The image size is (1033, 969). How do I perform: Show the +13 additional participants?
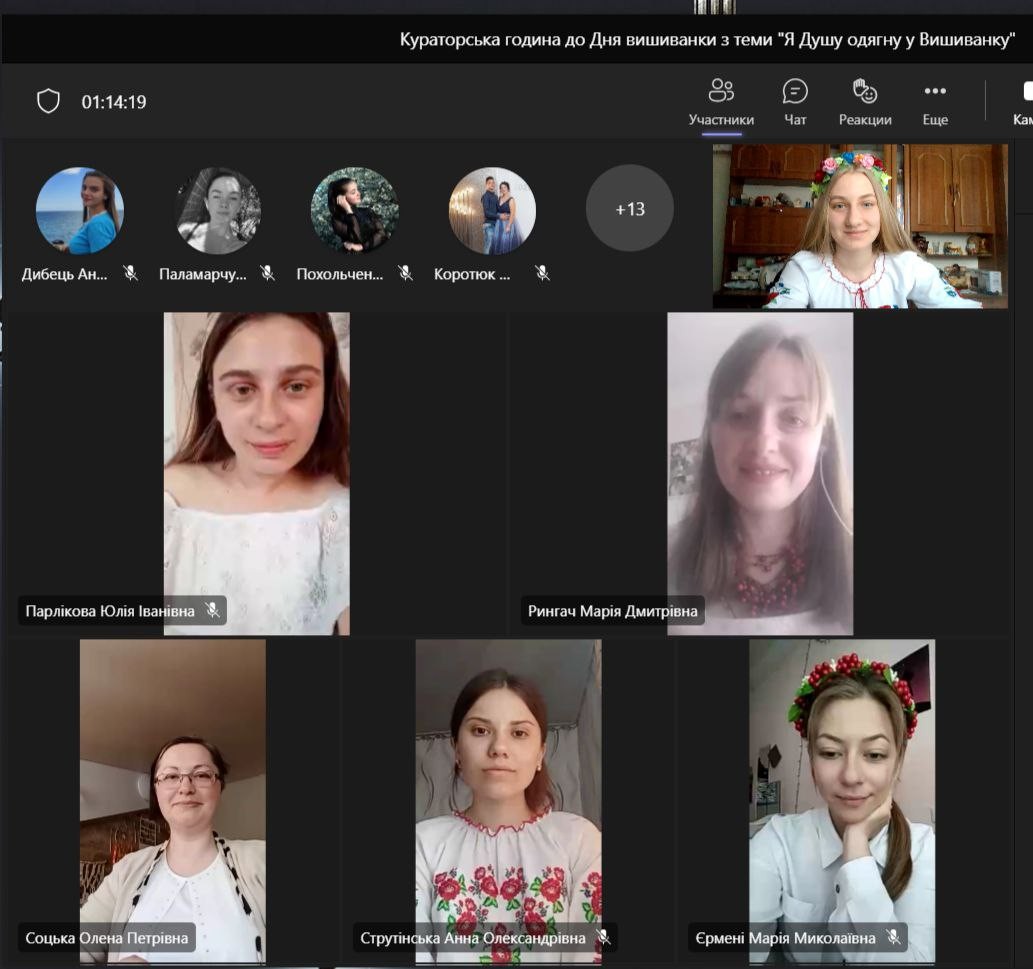pos(629,208)
